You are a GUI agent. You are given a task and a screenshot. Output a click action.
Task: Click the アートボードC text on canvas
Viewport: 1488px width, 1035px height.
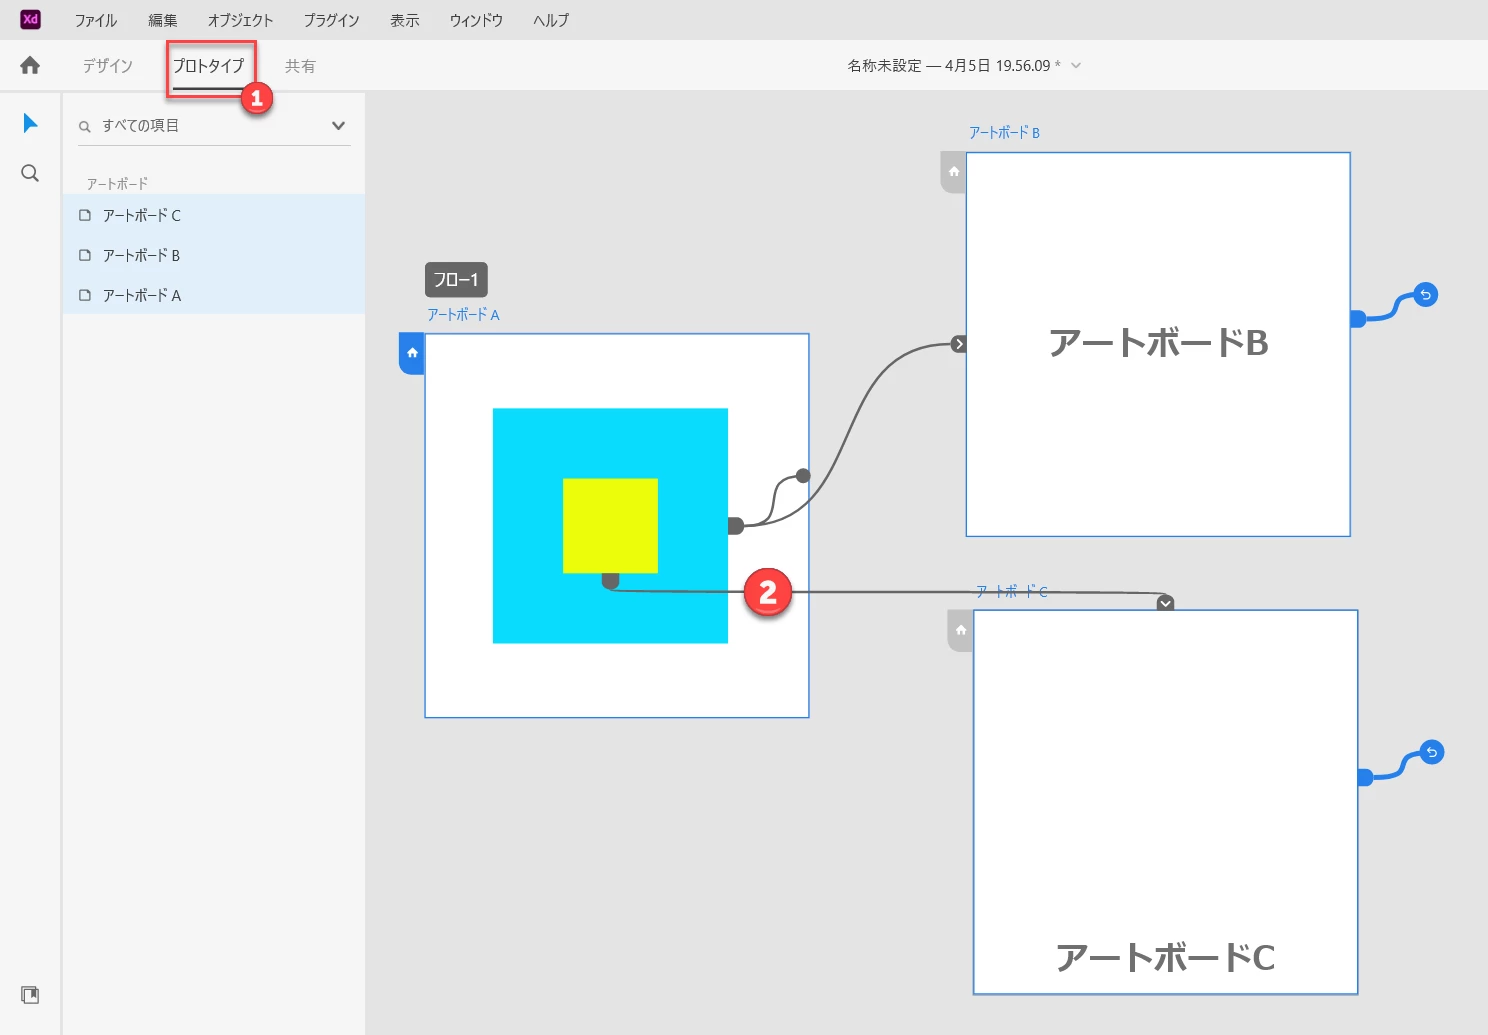(x=1165, y=958)
